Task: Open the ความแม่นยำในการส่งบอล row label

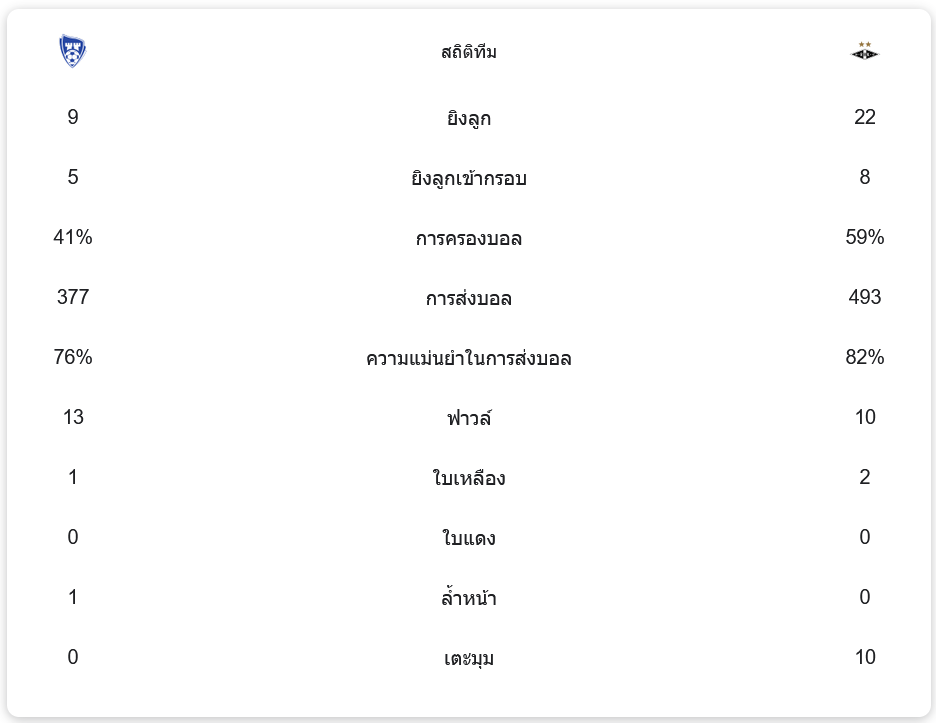Action: [468, 359]
